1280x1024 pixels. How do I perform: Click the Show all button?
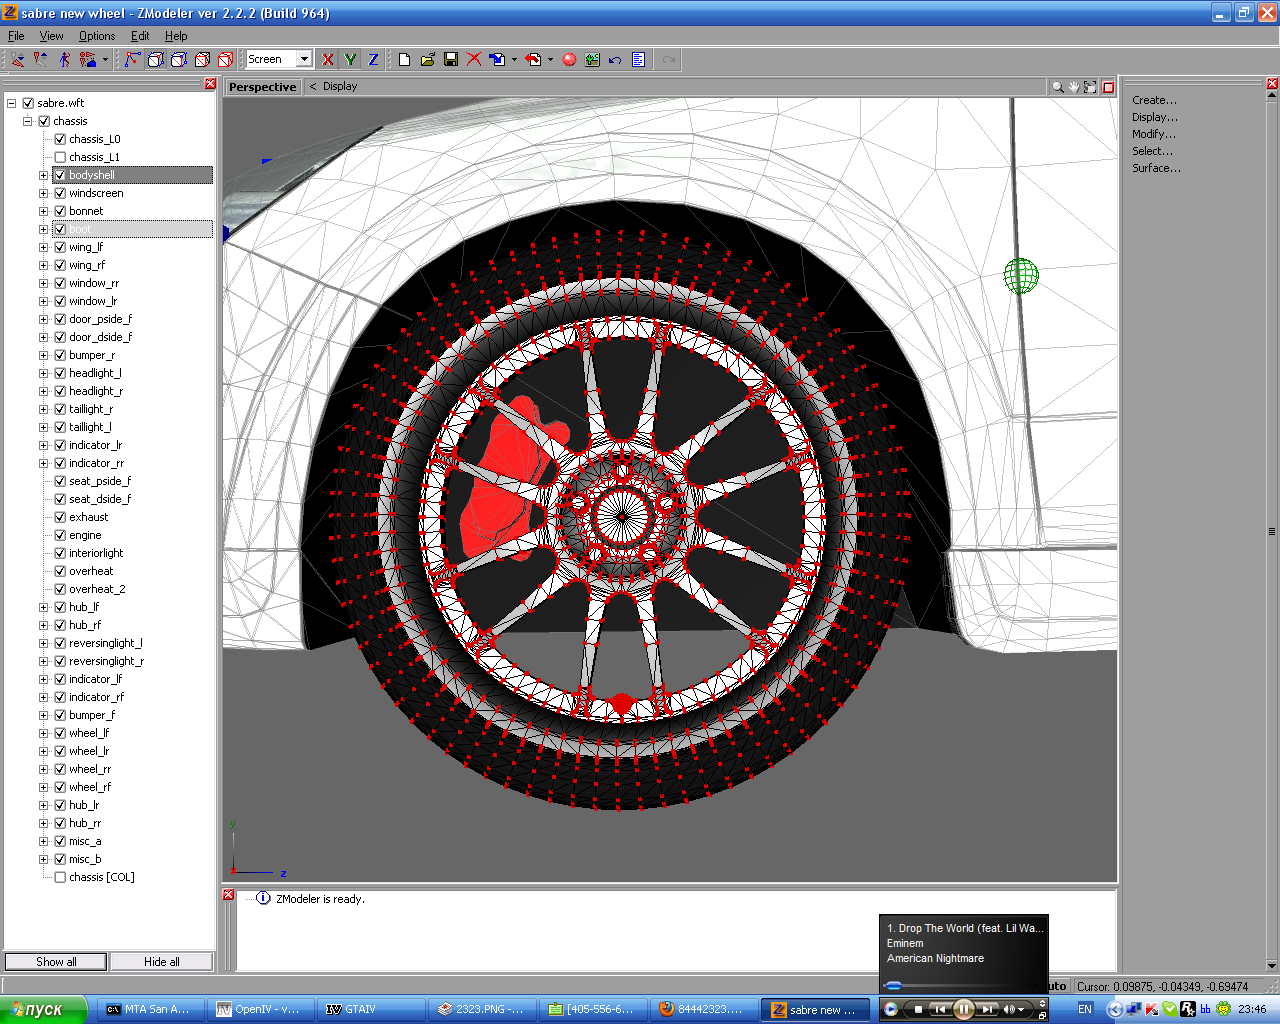56,962
